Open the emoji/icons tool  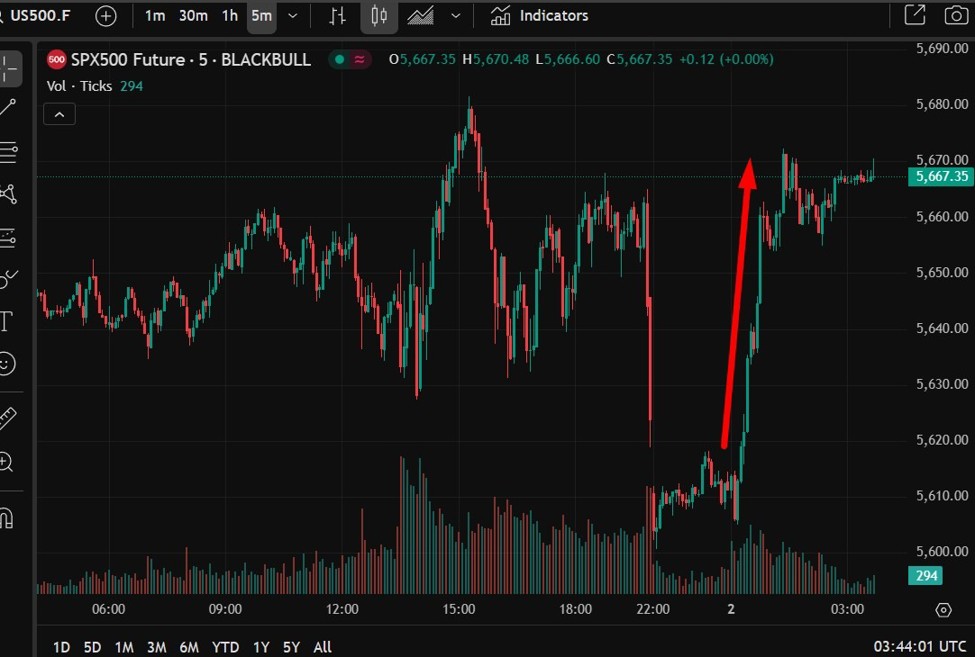(x=6, y=364)
